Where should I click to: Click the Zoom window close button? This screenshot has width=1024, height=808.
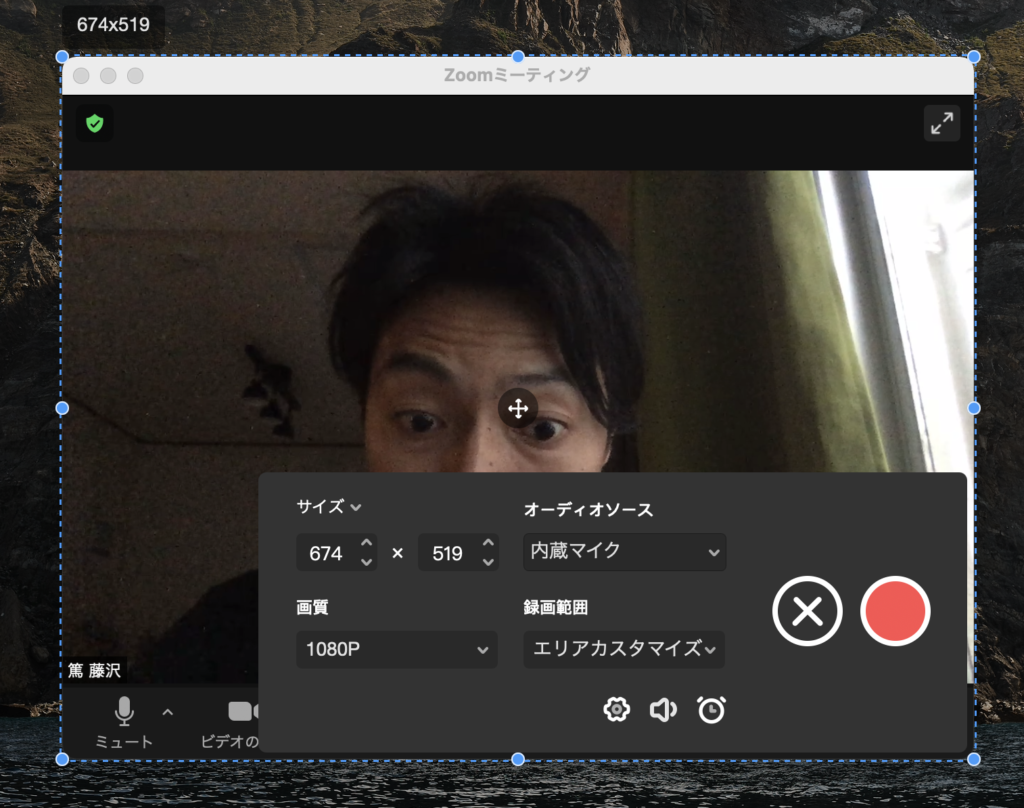click(82, 76)
